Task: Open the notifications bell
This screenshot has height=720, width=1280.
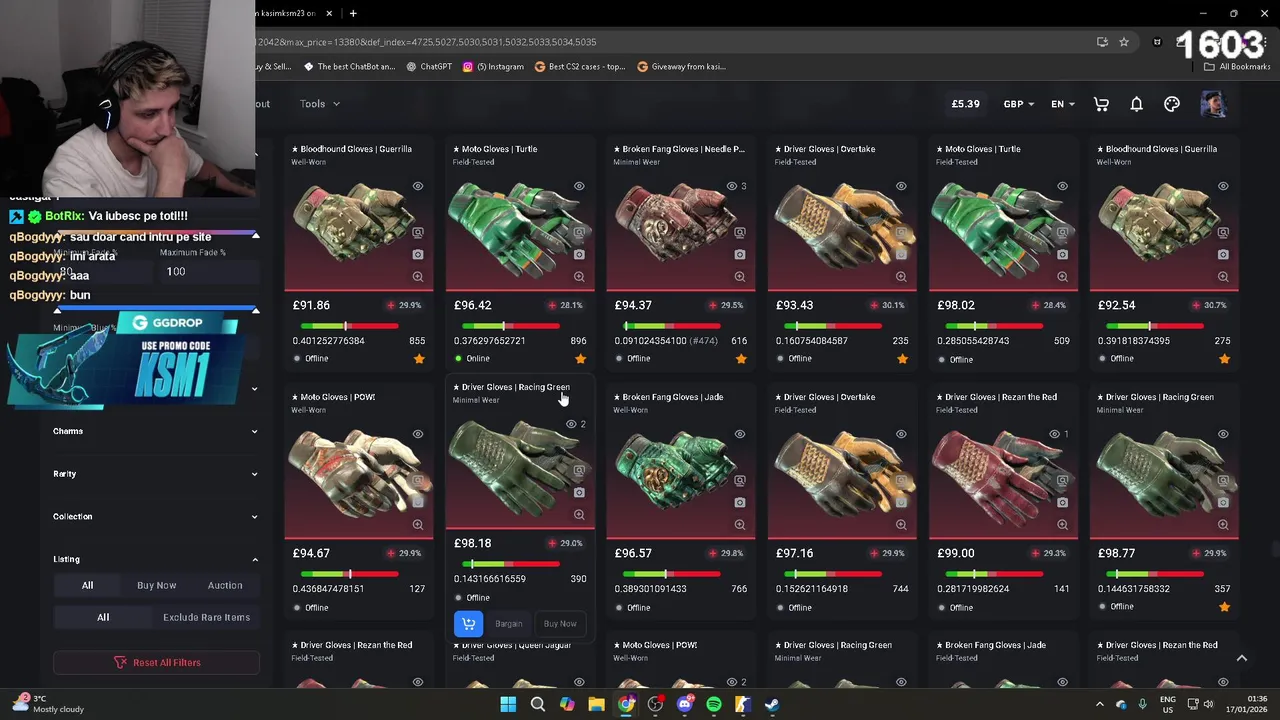Action: point(1136,104)
